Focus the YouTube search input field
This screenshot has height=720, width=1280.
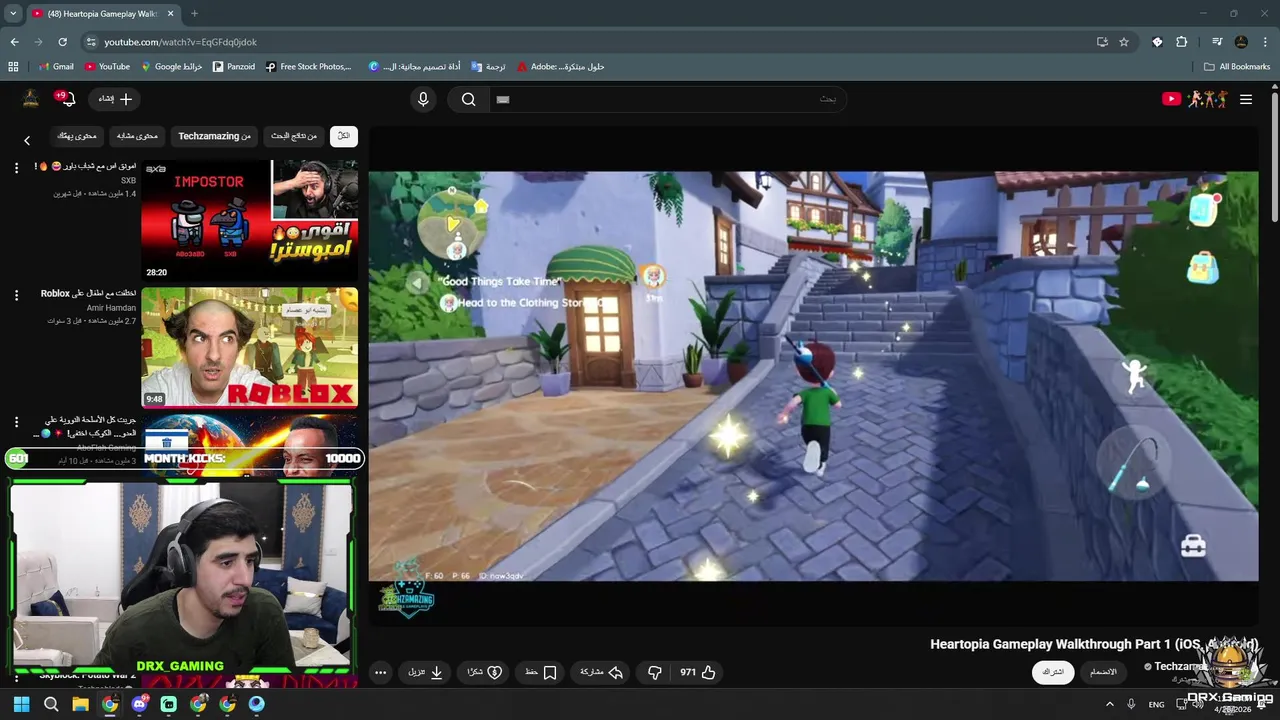point(667,99)
